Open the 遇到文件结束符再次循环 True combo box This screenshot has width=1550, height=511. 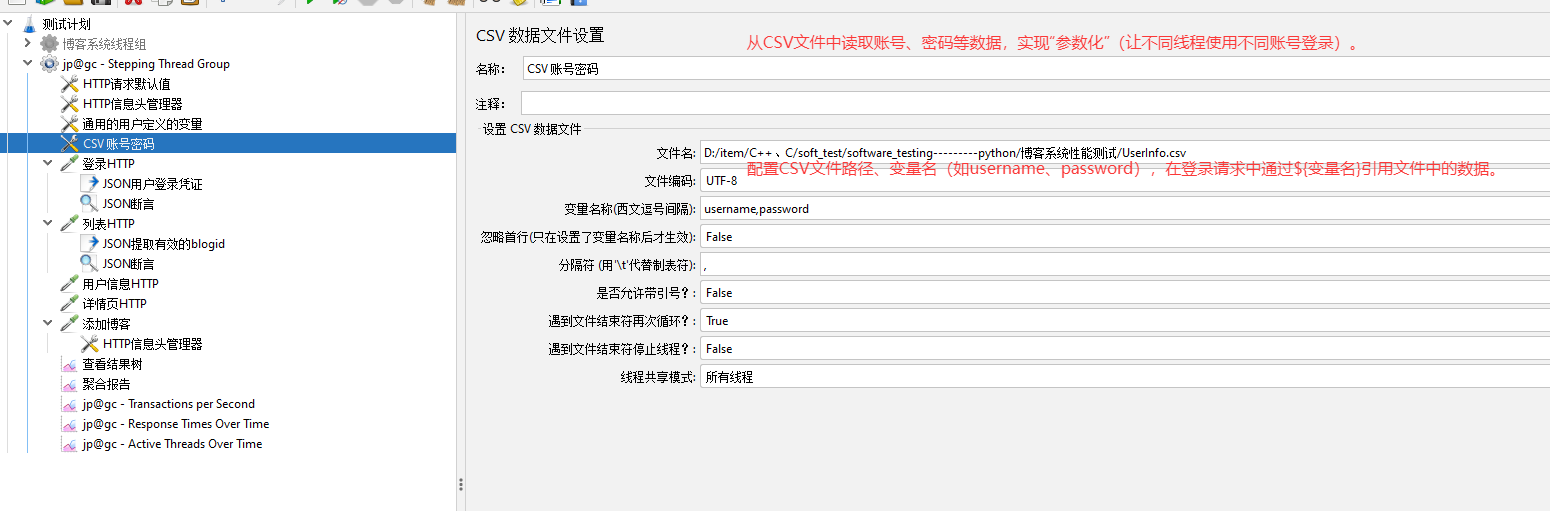(x=1125, y=321)
